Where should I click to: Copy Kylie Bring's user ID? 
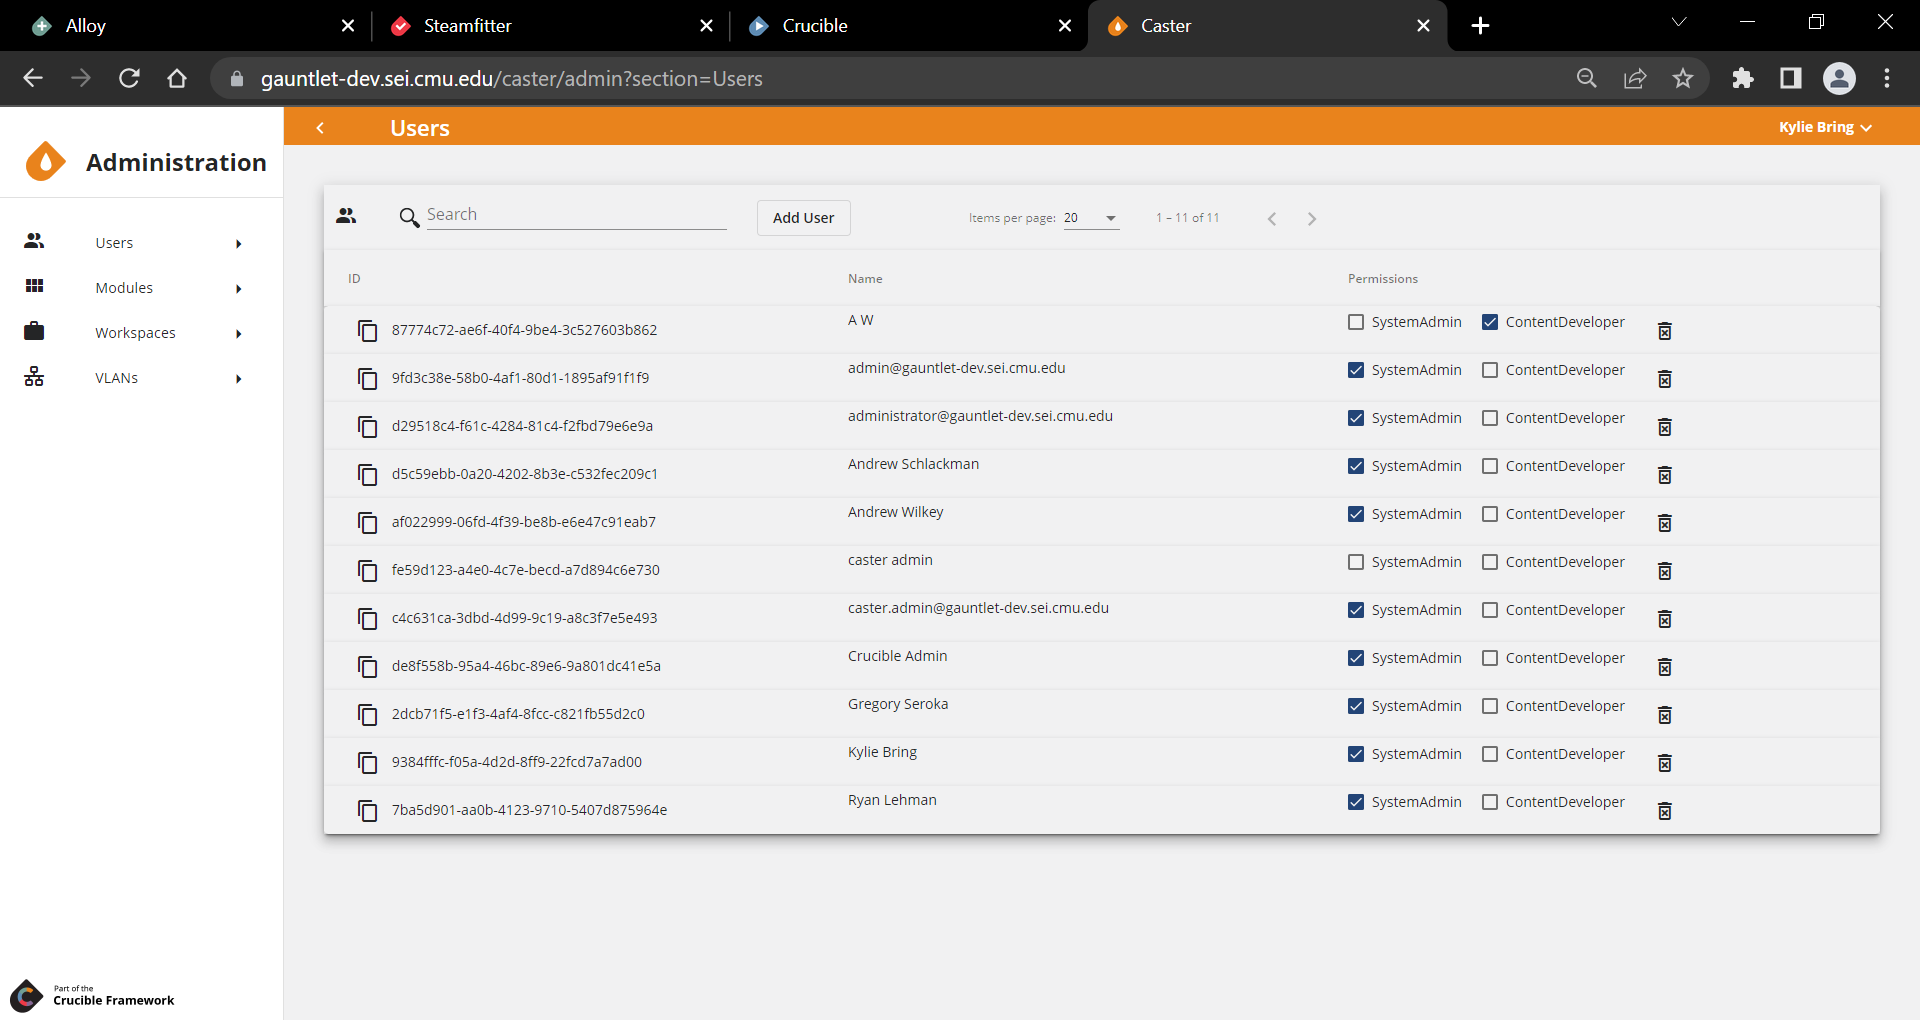[367, 763]
